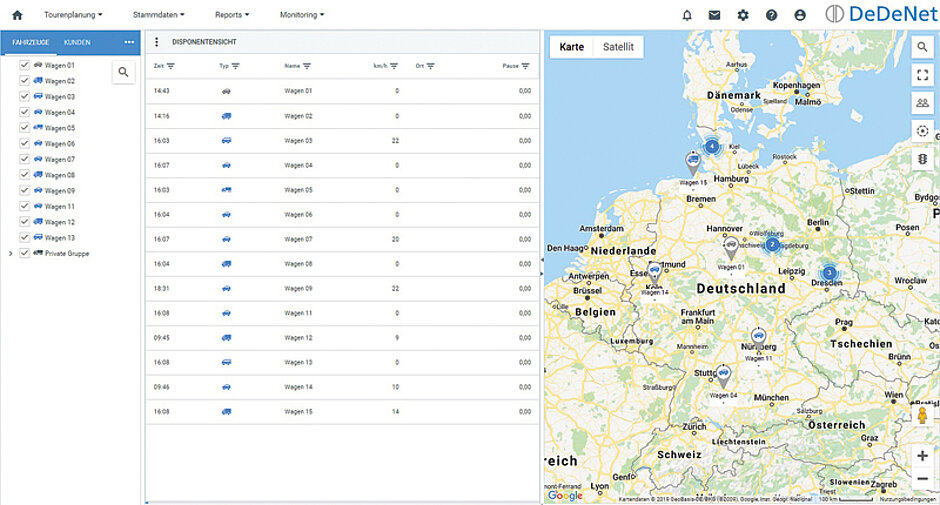940x505 pixels.
Task: Toggle the Wagen 13 checkbox
Action: pyautogui.click(x=25, y=238)
